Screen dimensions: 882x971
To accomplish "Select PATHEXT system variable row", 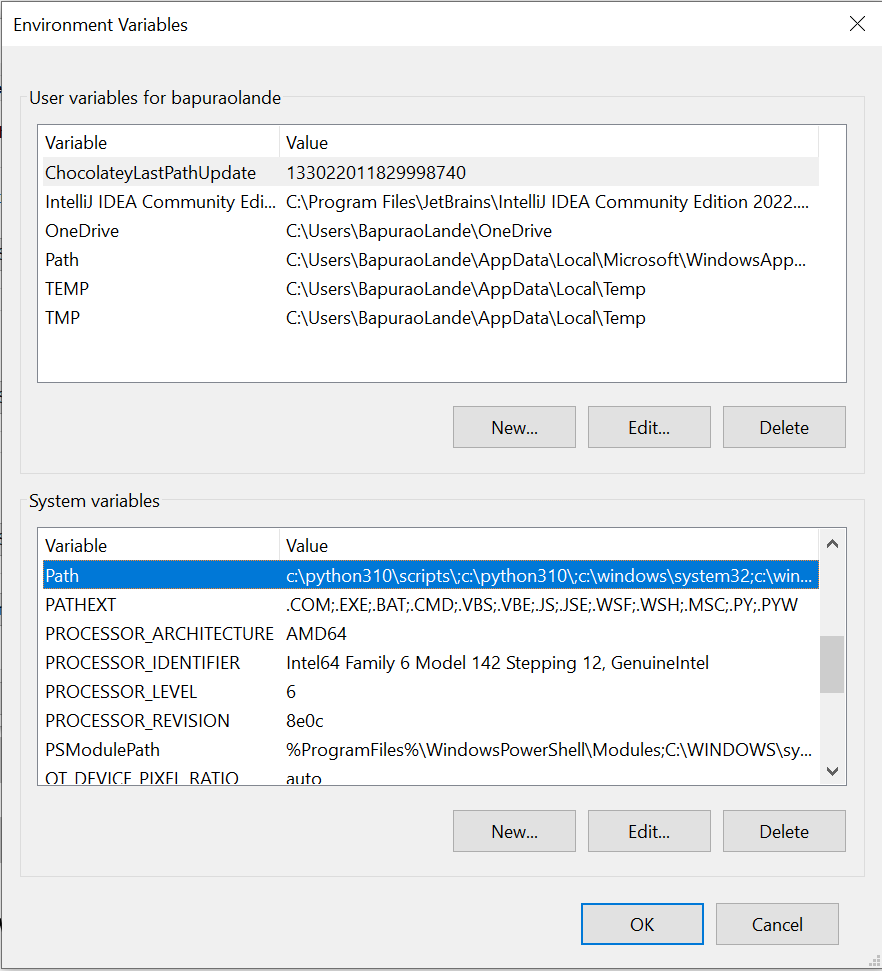I will [x=81, y=605].
